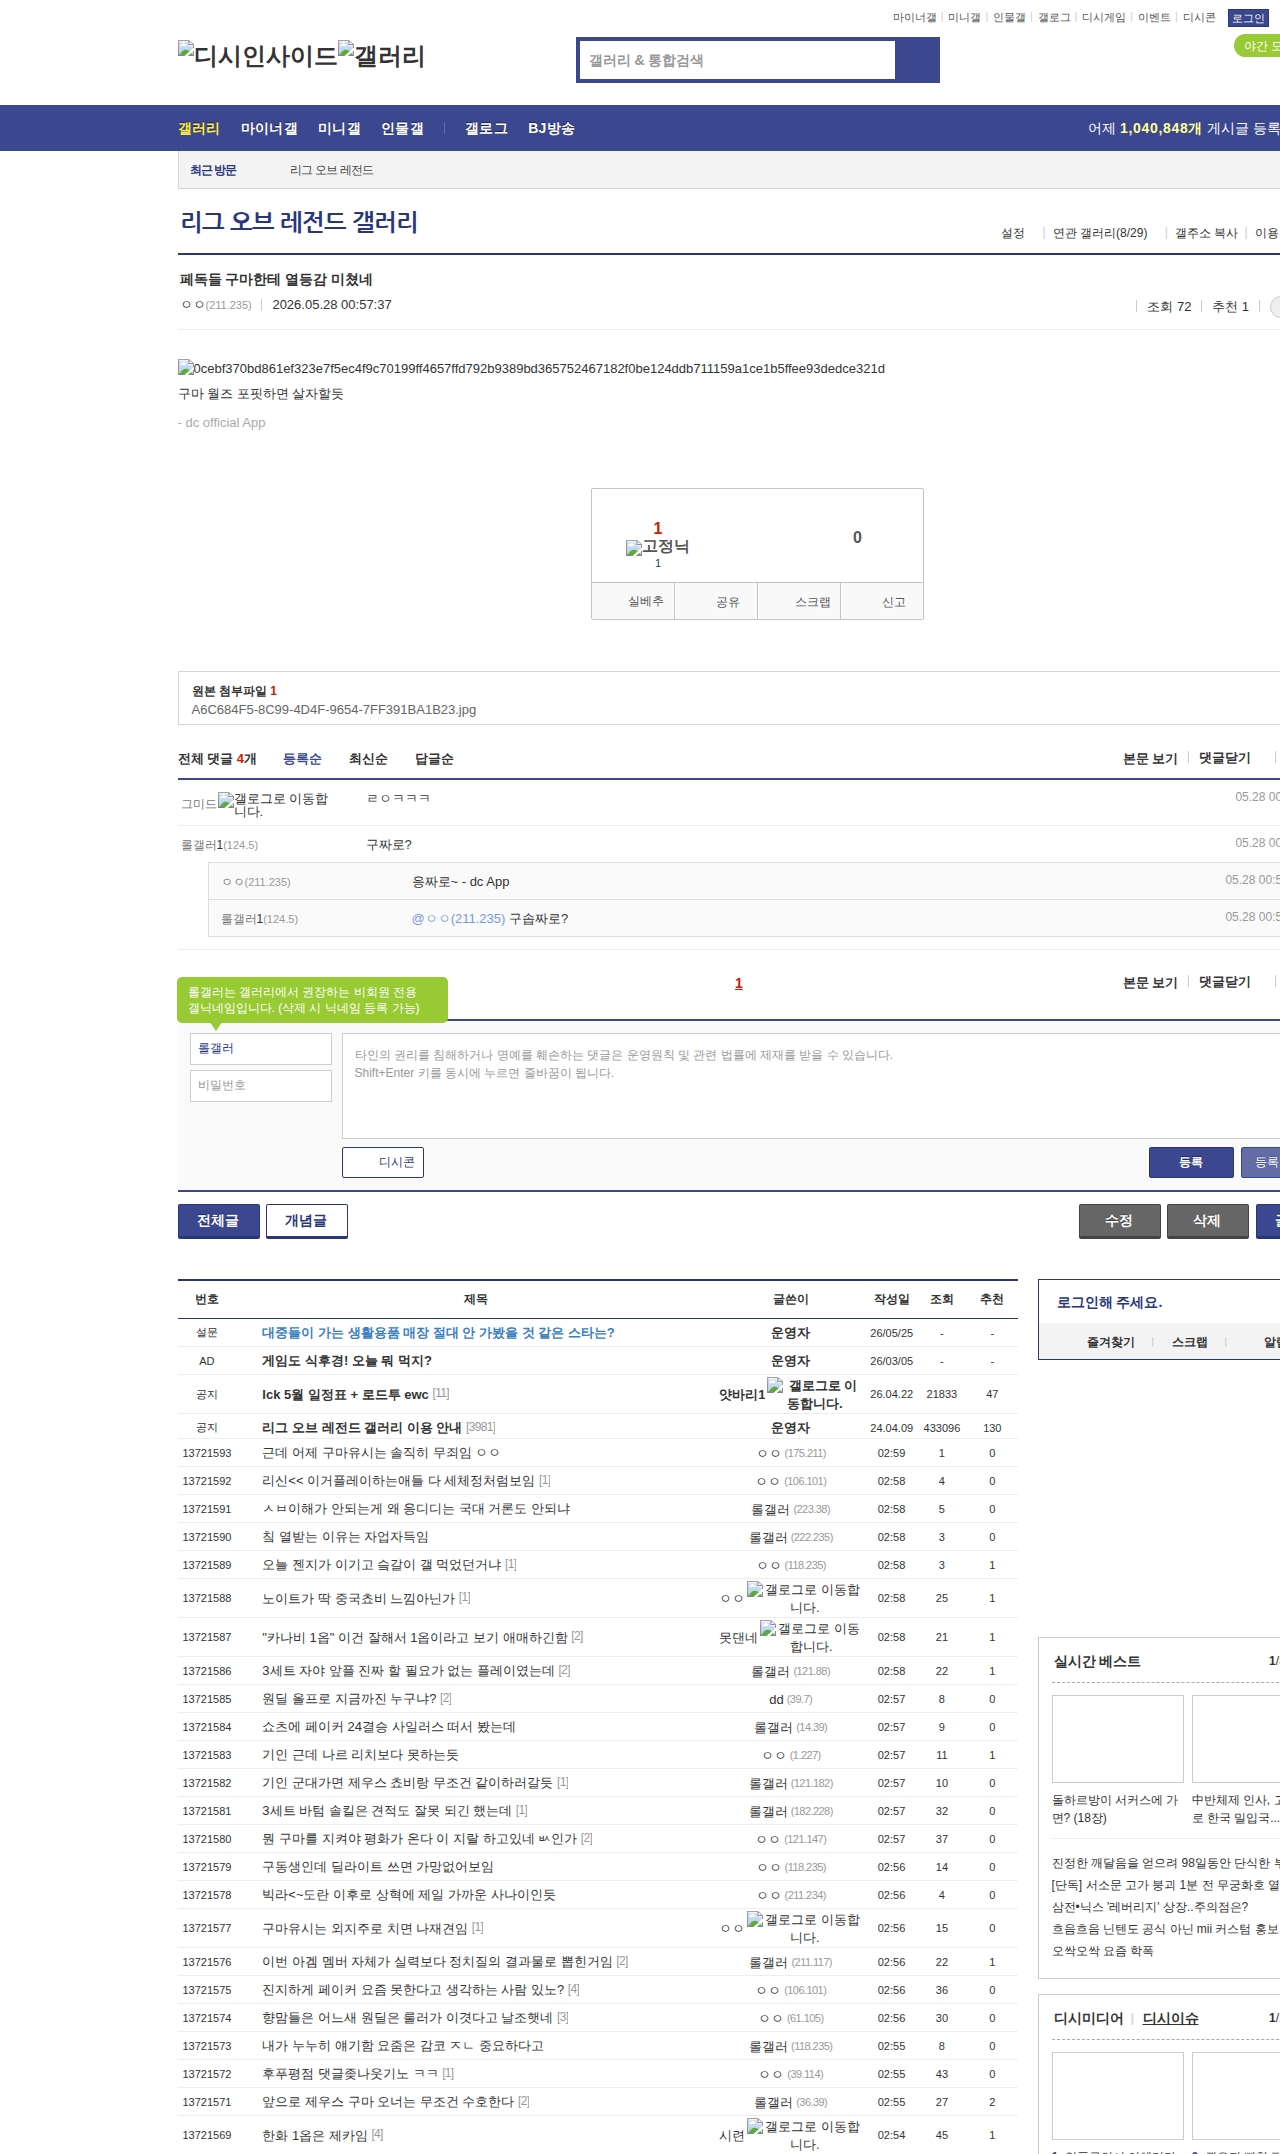Open the gallog icon beside author 시련
The height and width of the screenshot is (2154, 1280).
click(x=804, y=2135)
